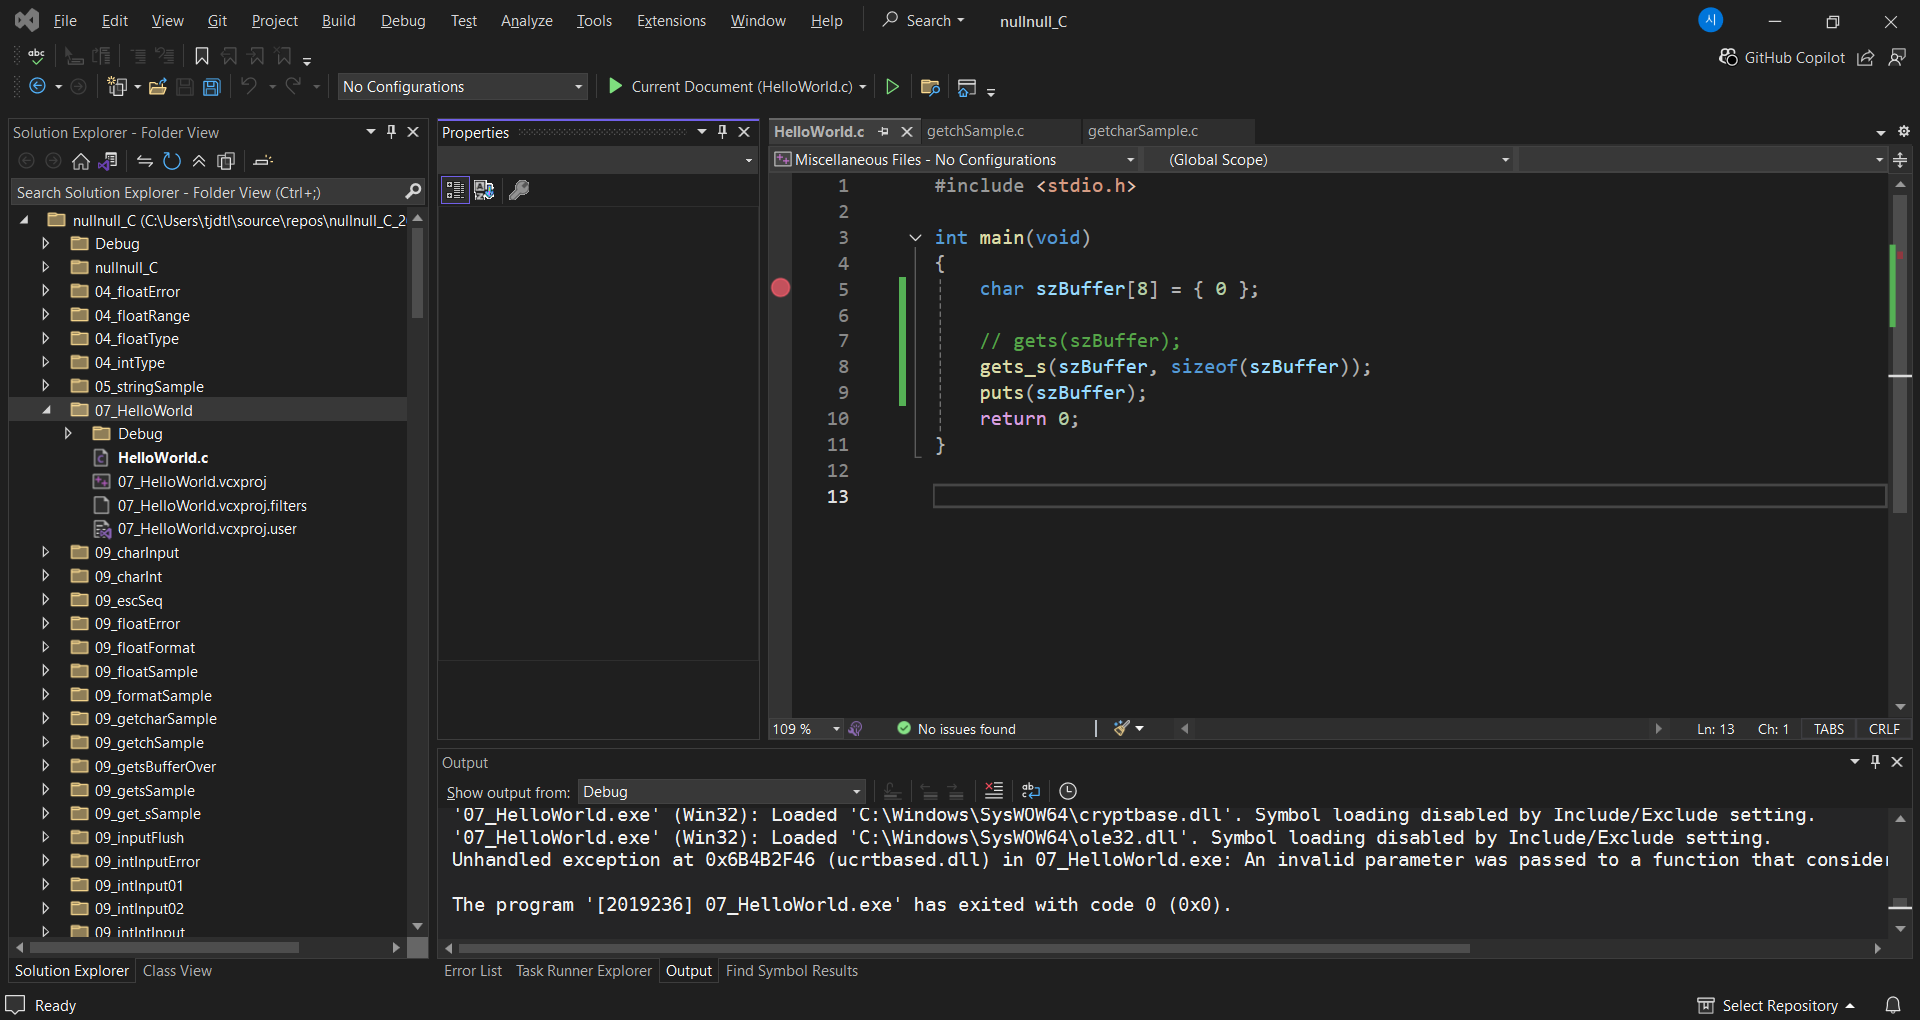The height and width of the screenshot is (1020, 1920).
Task: Open Show output from Debug dropdown
Action: pos(722,792)
